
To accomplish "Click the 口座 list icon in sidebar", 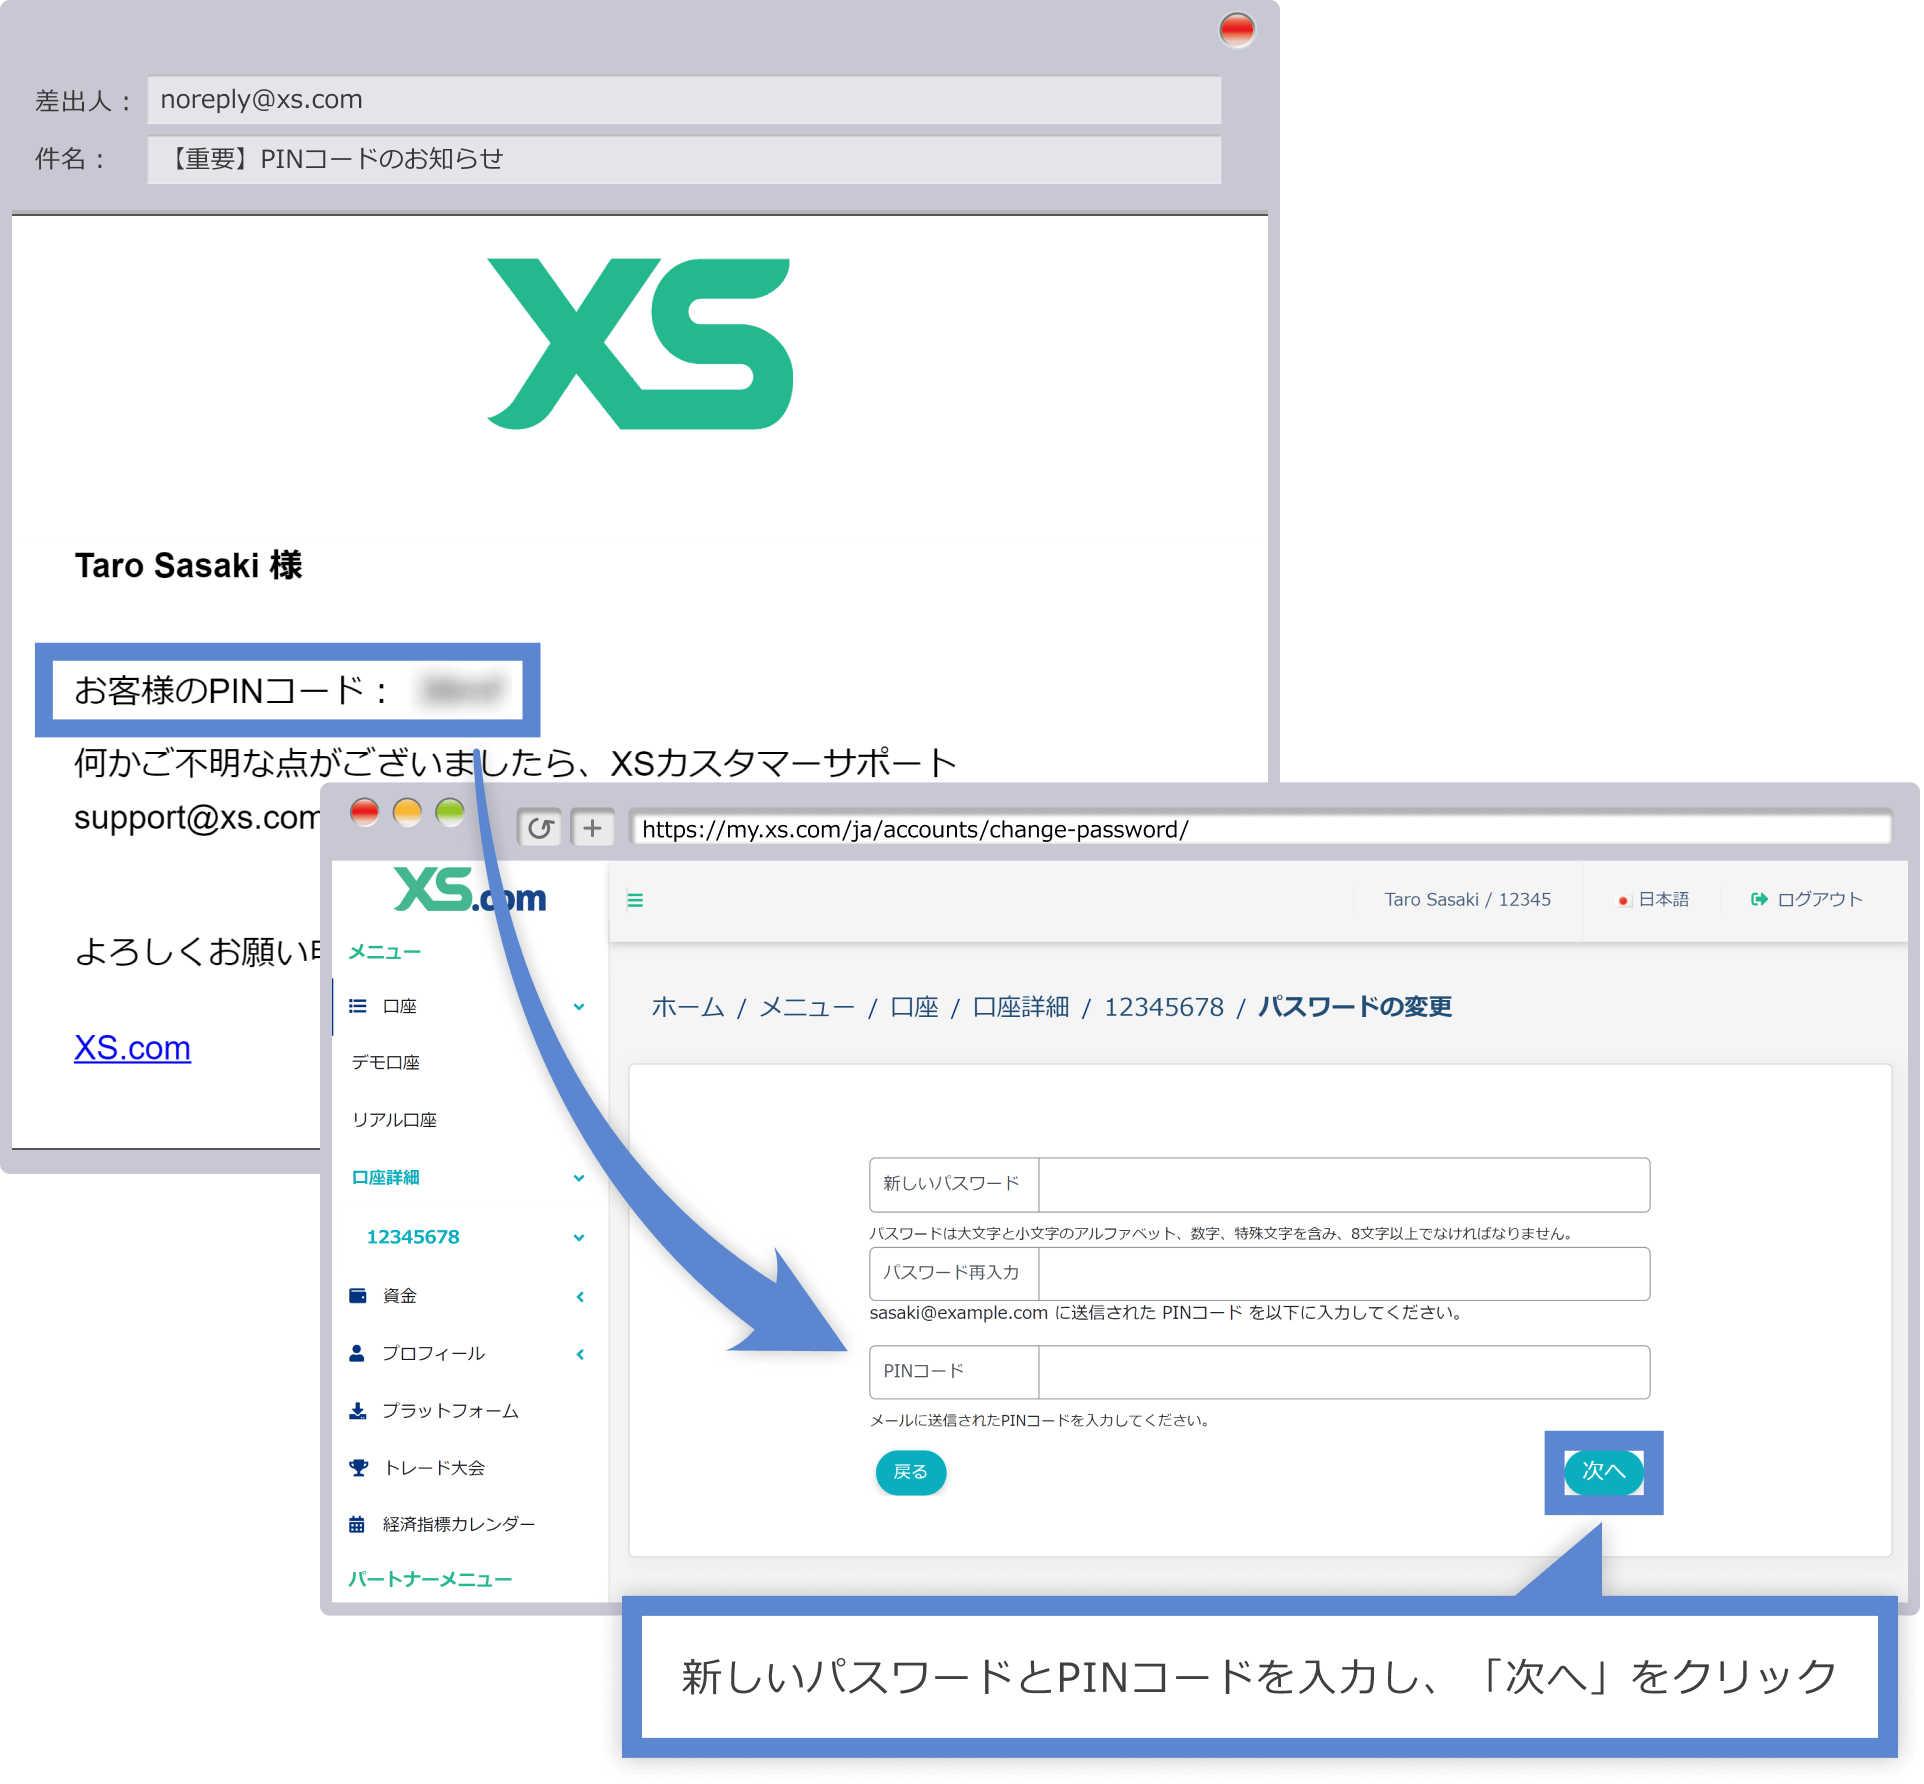I will 357,1006.
